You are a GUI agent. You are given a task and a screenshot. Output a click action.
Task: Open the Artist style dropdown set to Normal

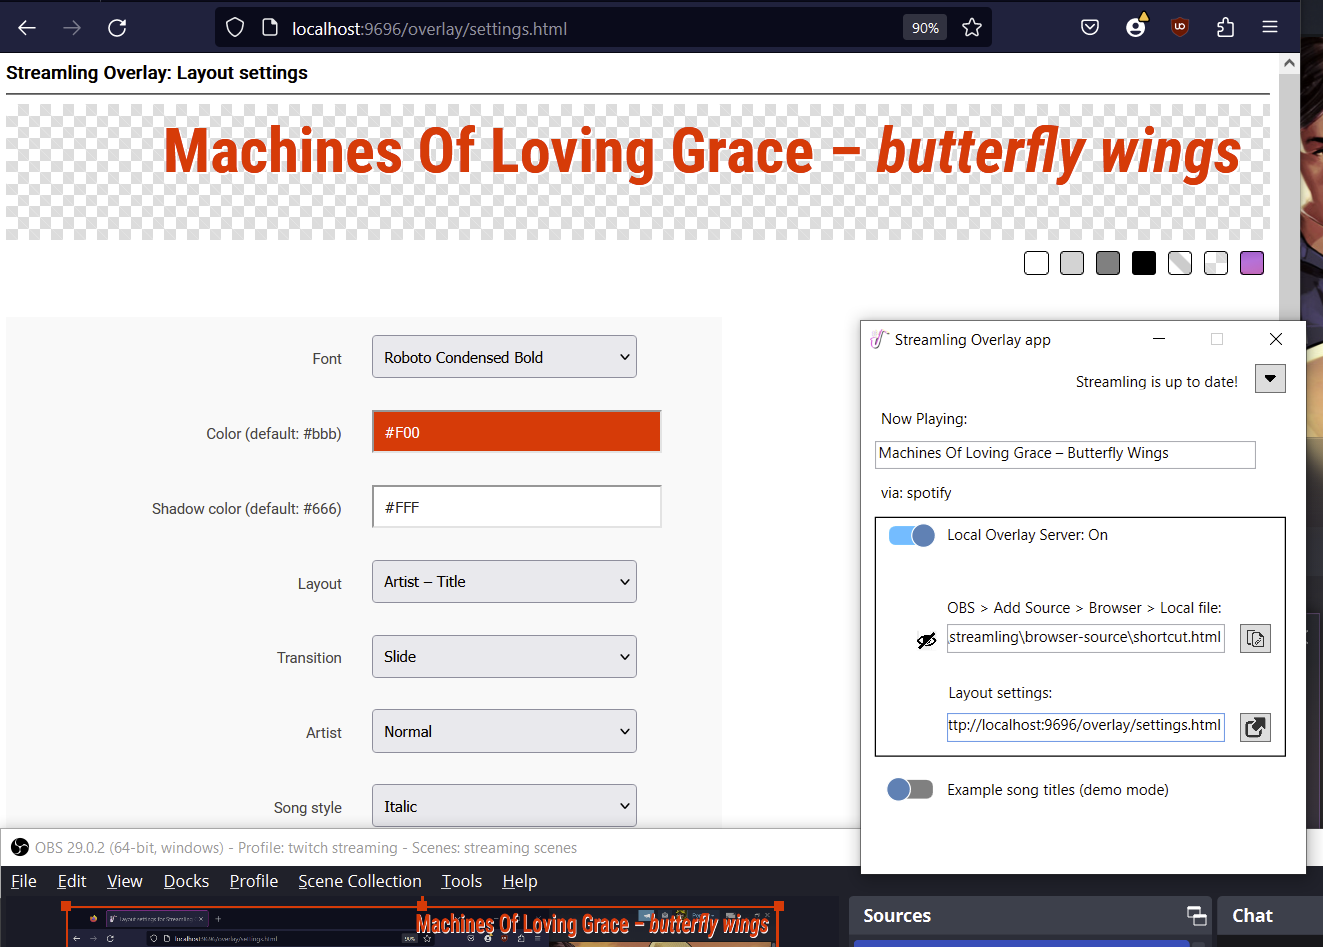click(504, 731)
